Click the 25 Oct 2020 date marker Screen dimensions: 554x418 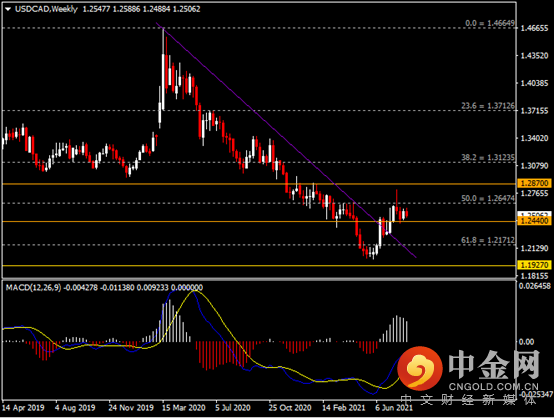click(x=290, y=408)
